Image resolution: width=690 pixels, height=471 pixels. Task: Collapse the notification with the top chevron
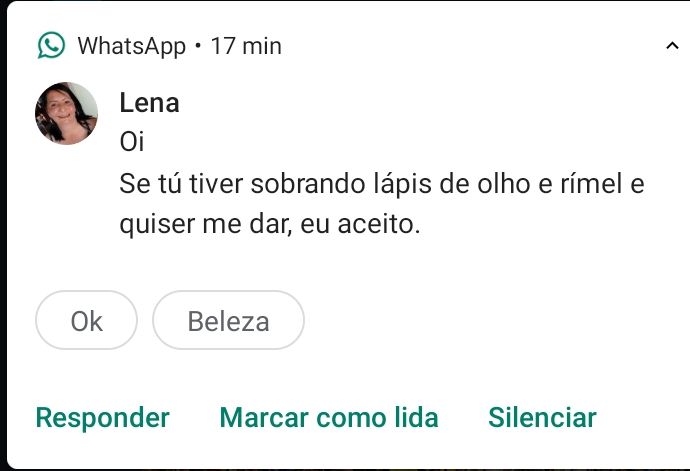tap(671, 46)
